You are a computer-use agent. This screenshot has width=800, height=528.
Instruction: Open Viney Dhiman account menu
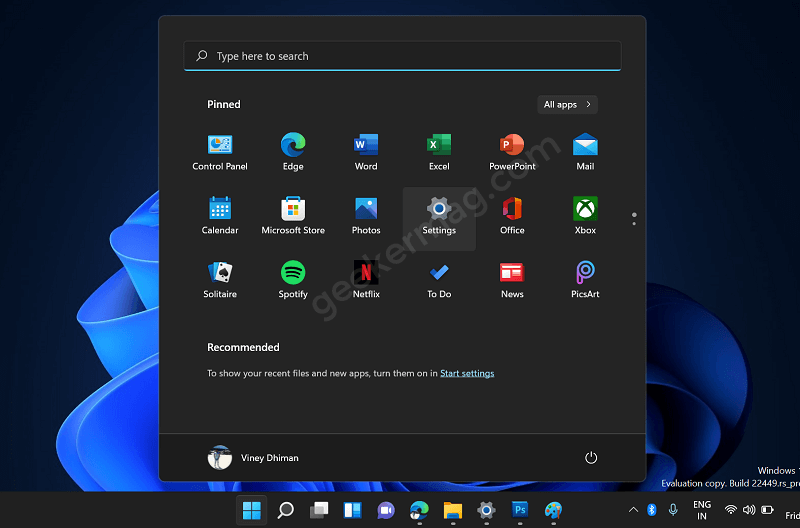254,458
